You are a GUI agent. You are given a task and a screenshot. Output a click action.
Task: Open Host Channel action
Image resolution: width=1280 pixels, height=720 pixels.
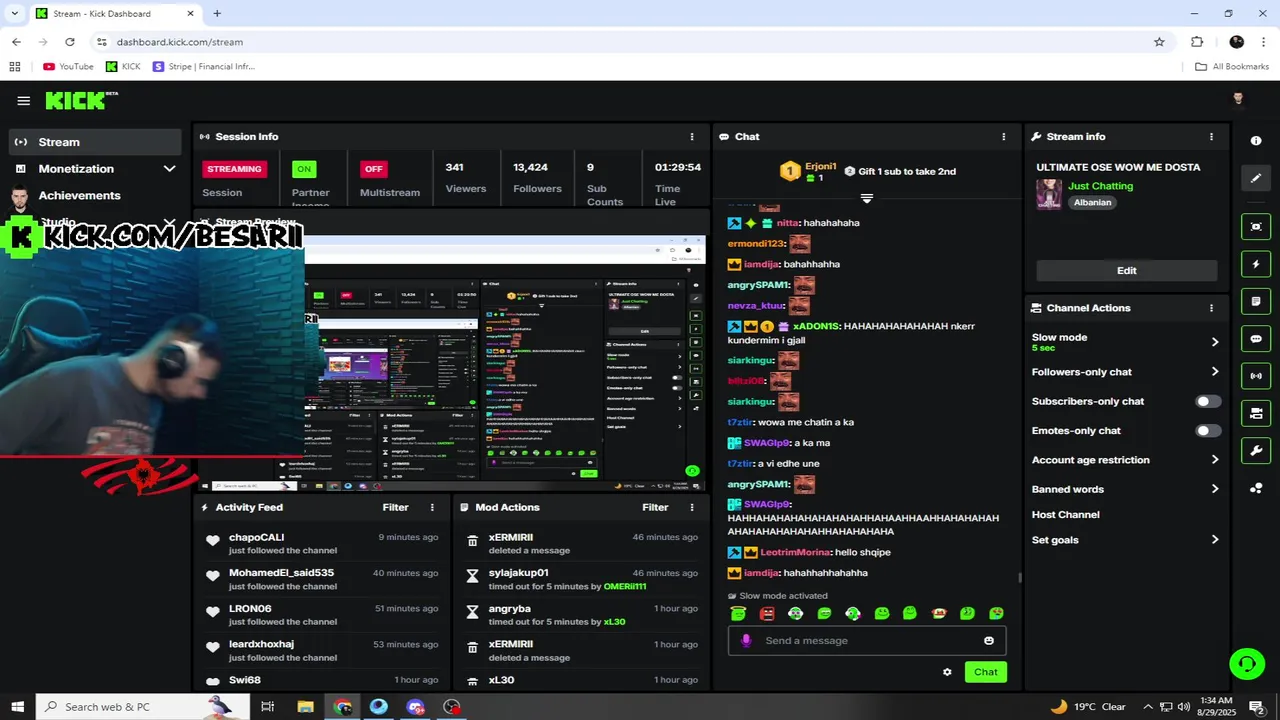(1065, 515)
